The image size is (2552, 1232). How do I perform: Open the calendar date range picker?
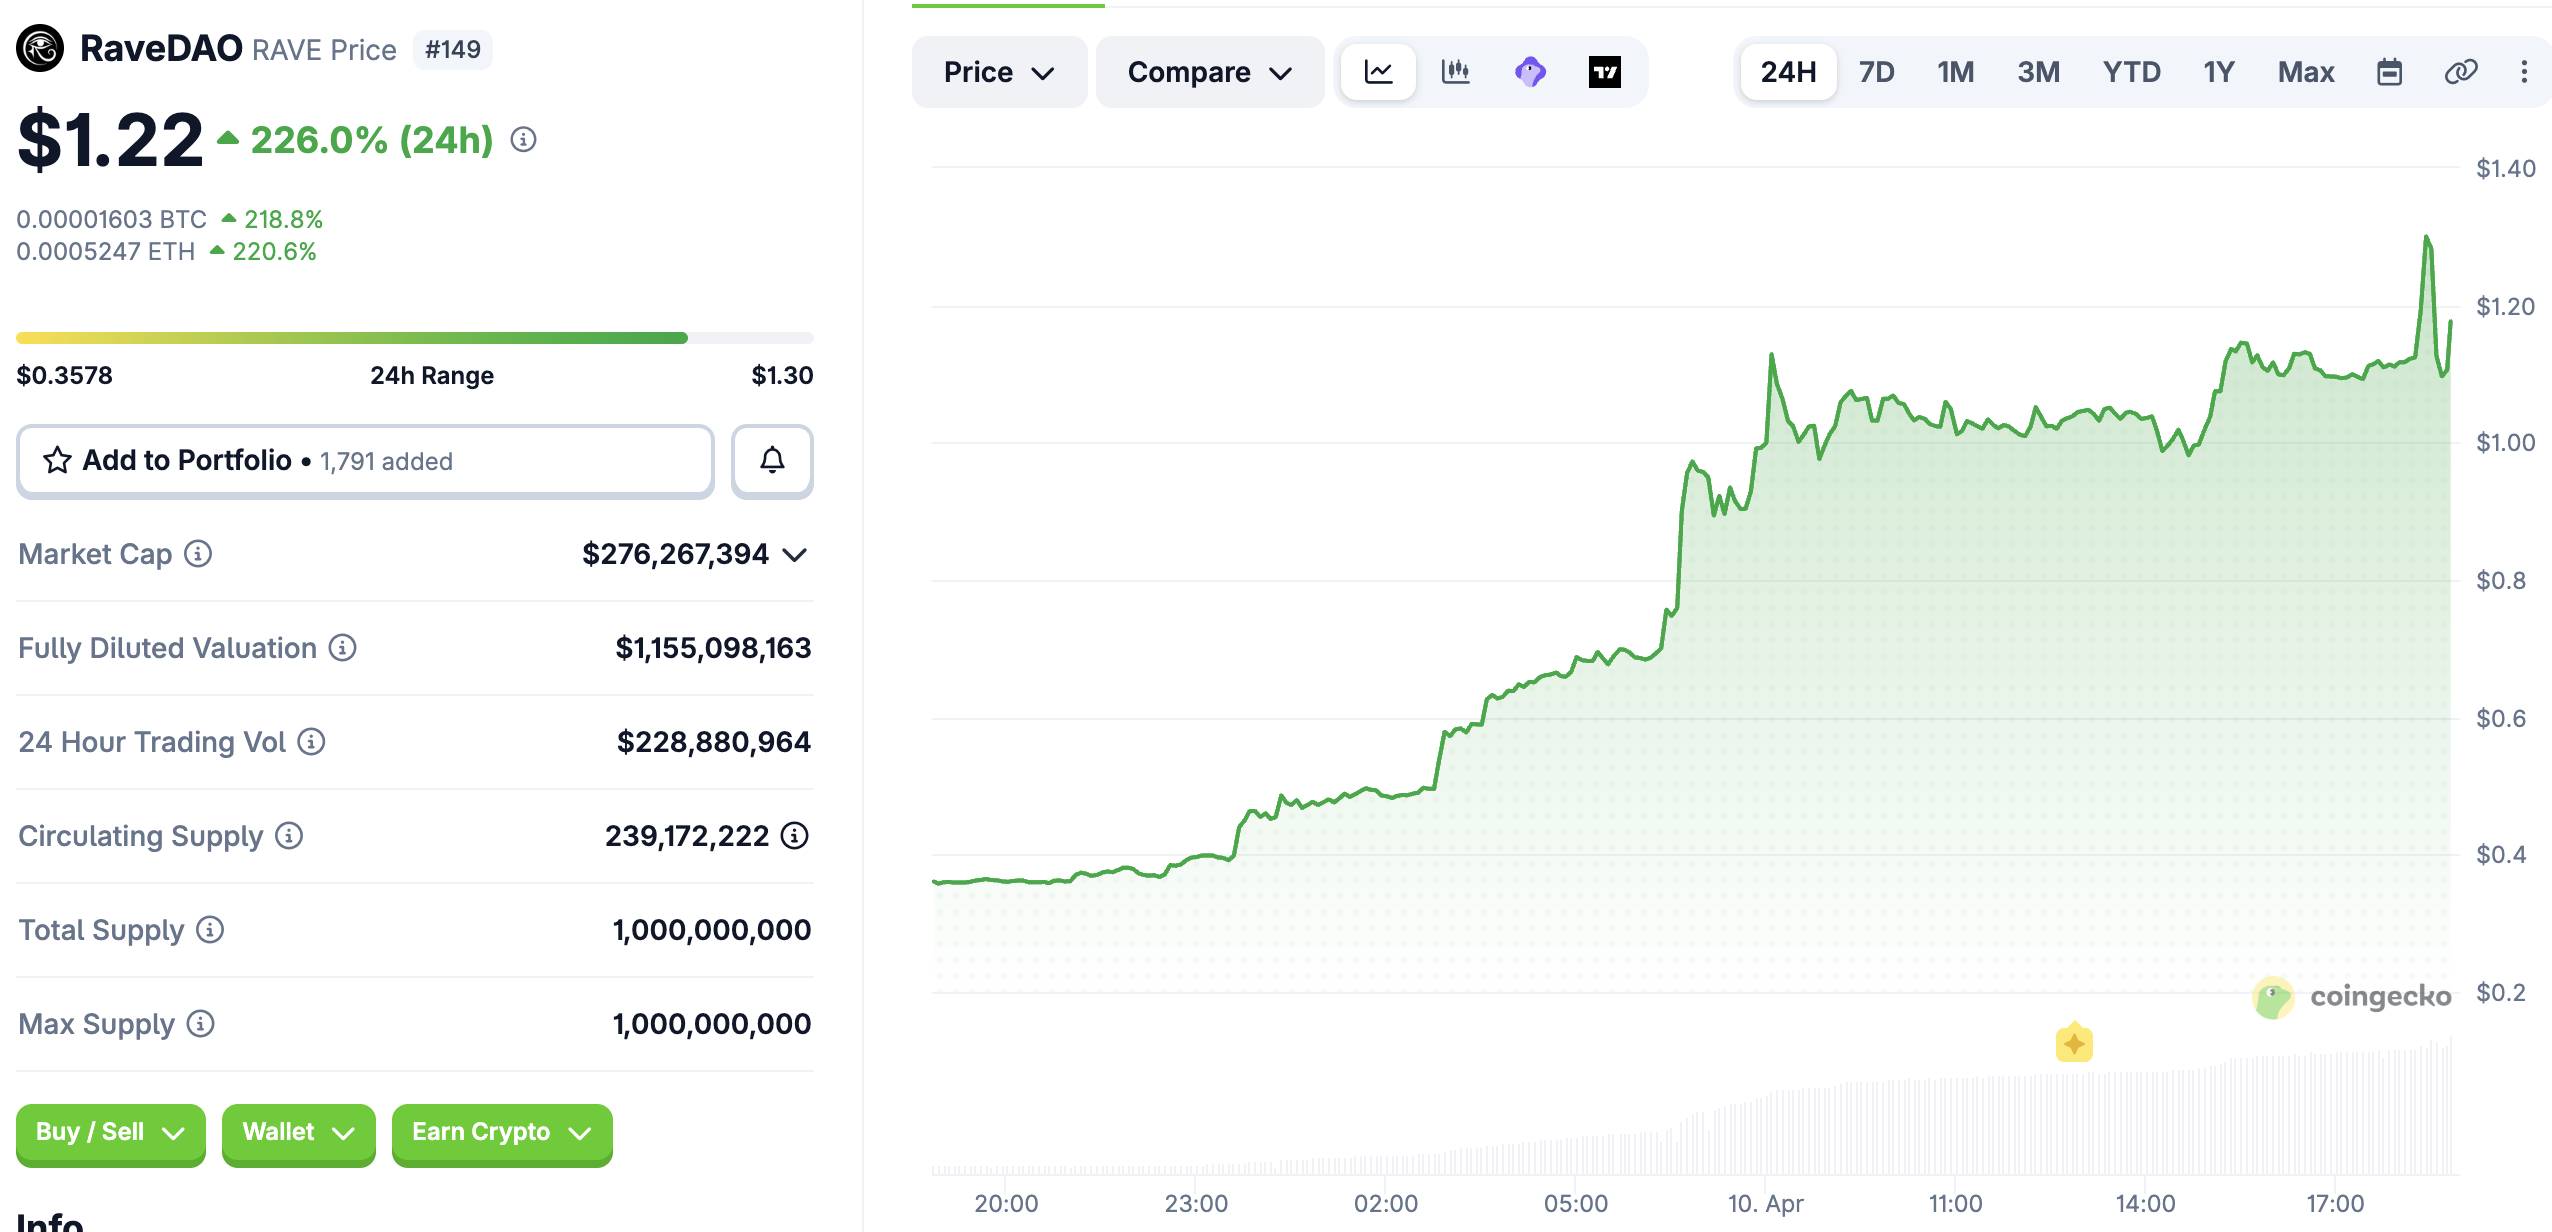tap(2389, 72)
